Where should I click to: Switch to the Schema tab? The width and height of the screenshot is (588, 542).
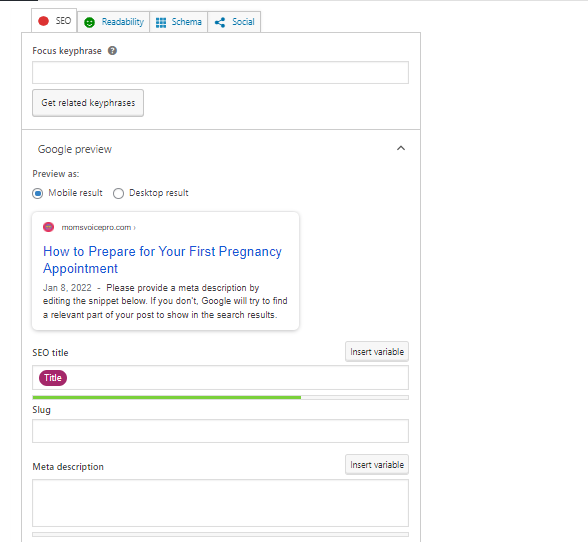[x=178, y=22]
